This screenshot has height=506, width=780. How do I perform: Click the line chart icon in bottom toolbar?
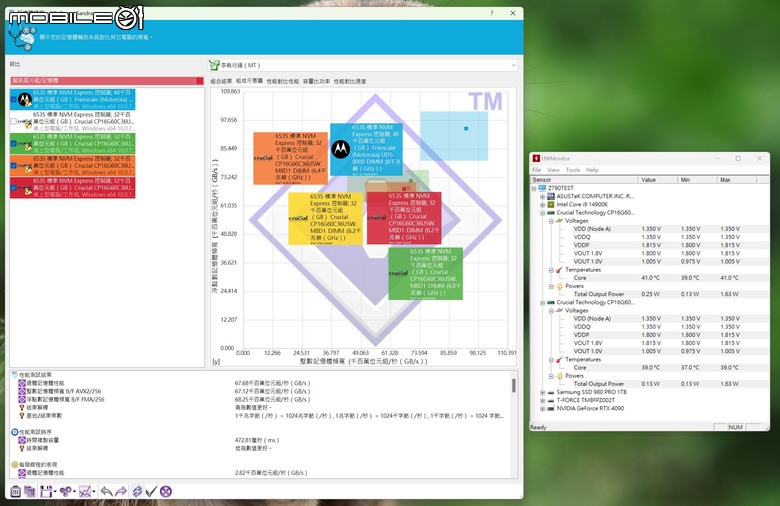(x=85, y=492)
